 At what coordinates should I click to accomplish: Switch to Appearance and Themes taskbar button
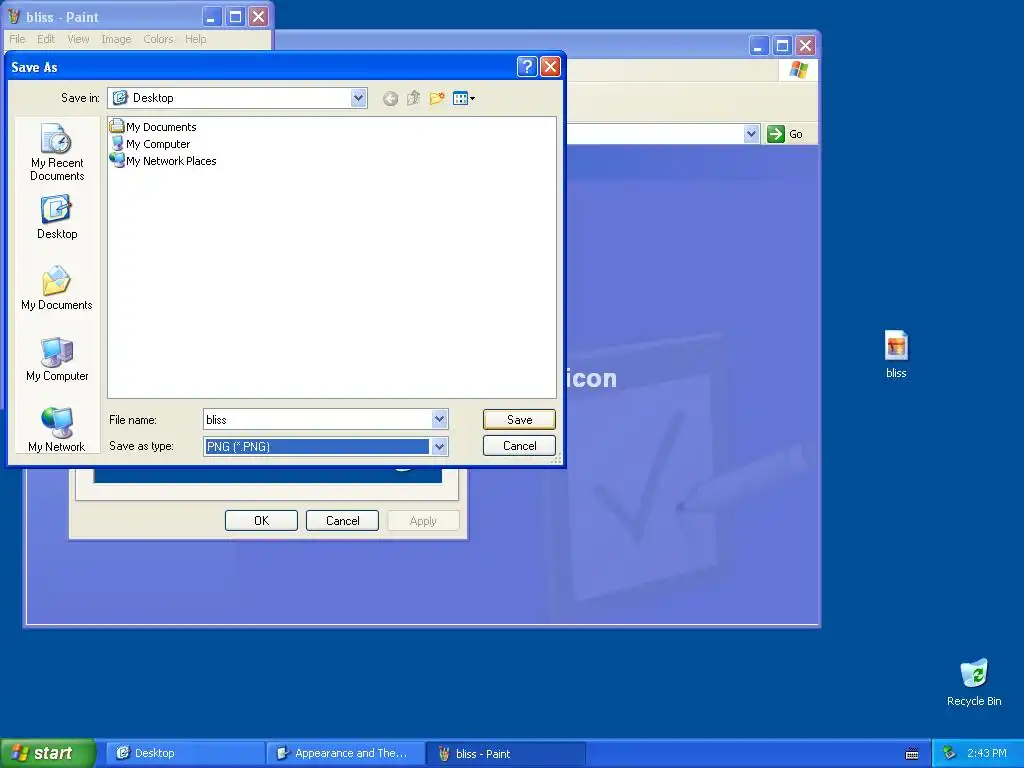click(x=345, y=753)
